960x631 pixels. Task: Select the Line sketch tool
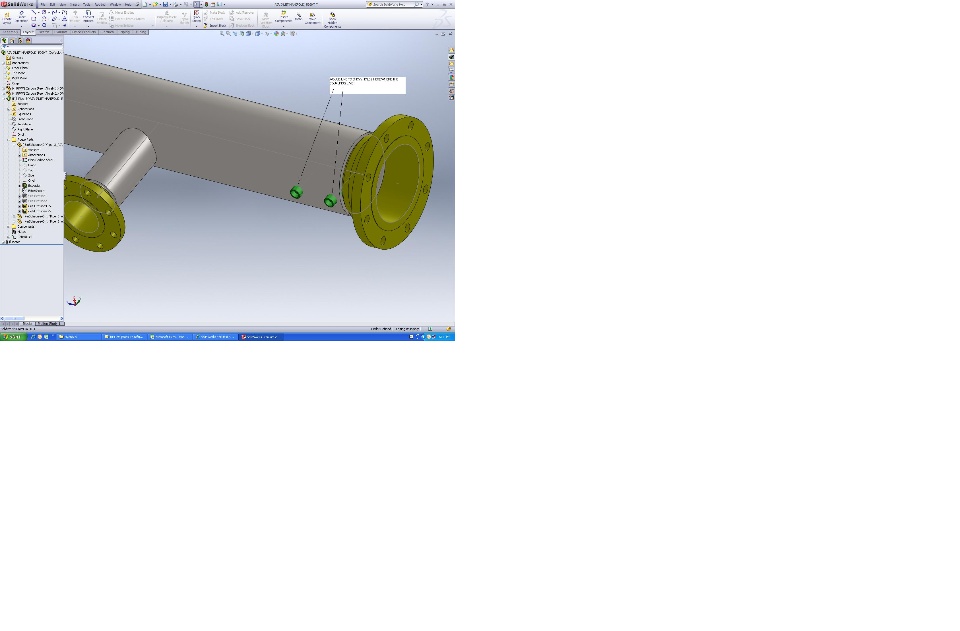coord(34,12)
